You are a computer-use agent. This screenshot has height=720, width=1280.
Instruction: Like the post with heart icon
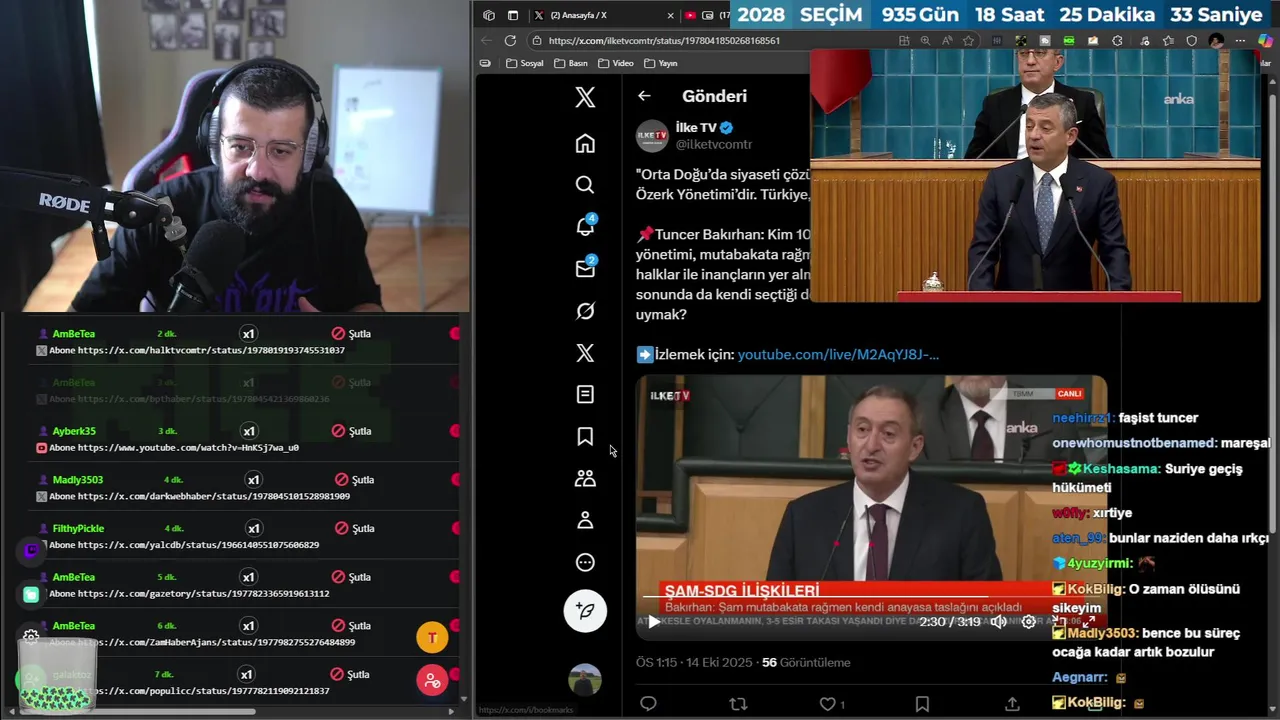[x=828, y=704]
